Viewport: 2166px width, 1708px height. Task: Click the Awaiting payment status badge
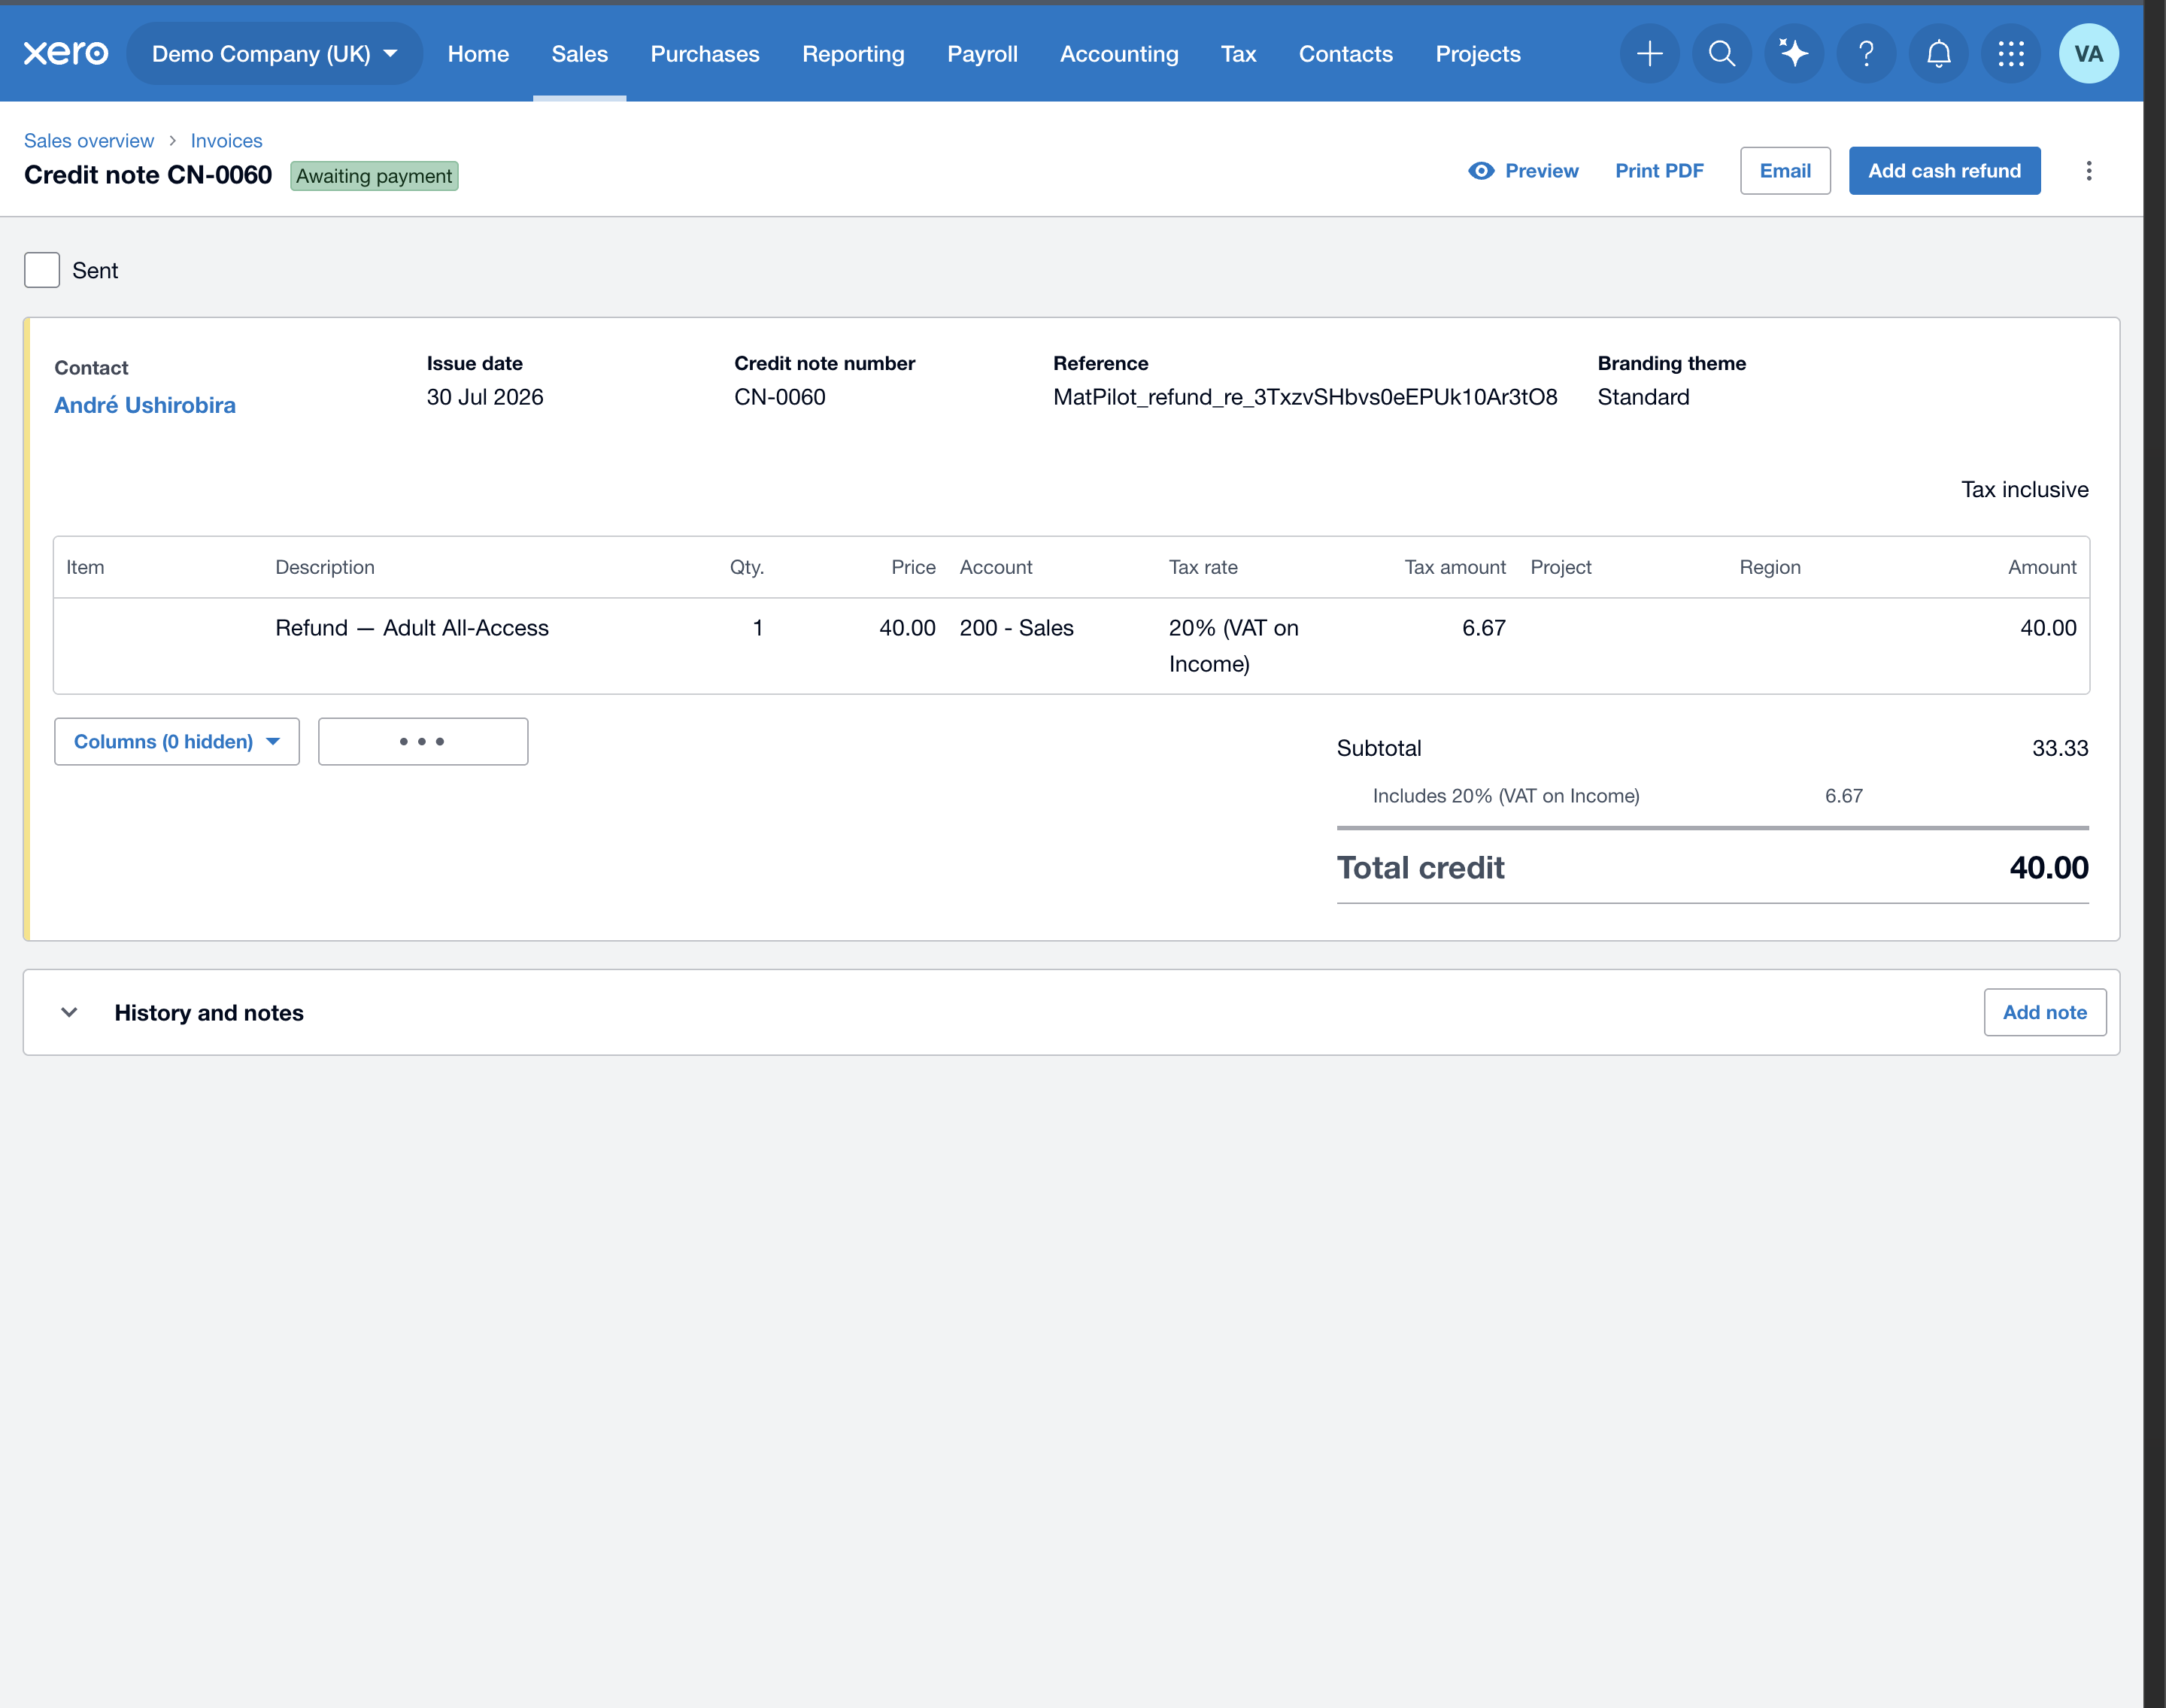(374, 176)
